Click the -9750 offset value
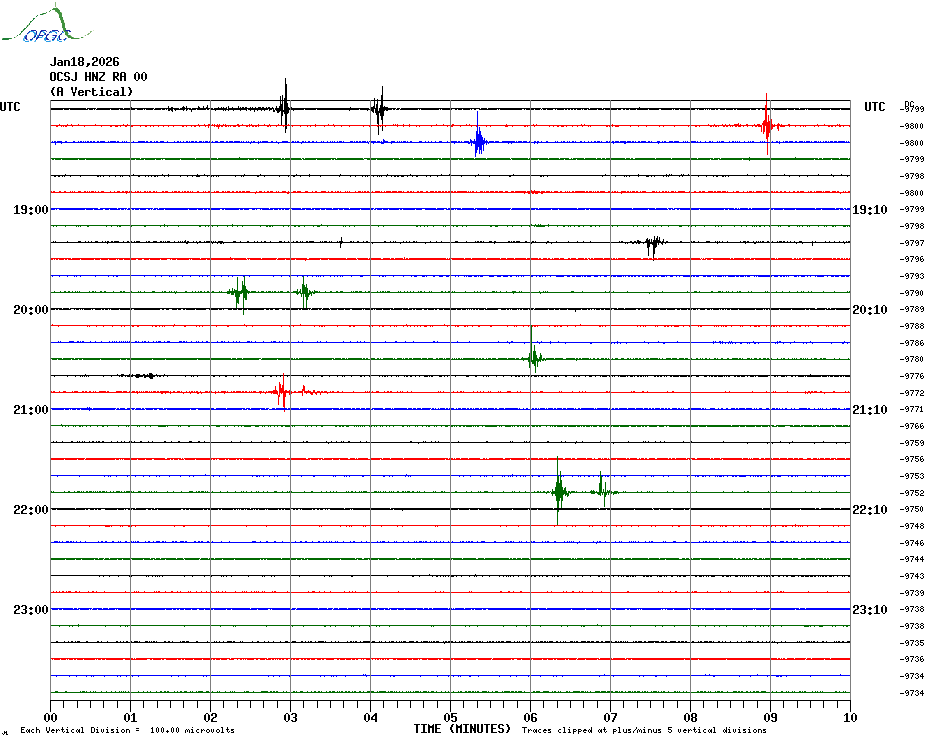The width and height of the screenshot is (930, 744). (912, 509)
